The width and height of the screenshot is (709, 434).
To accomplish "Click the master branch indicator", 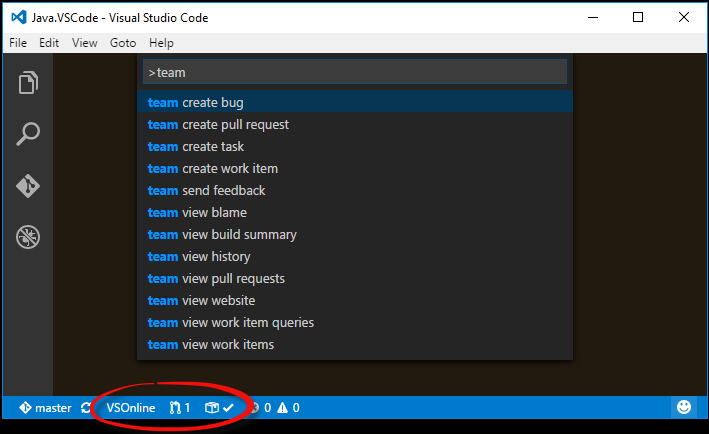I will 45,408.
